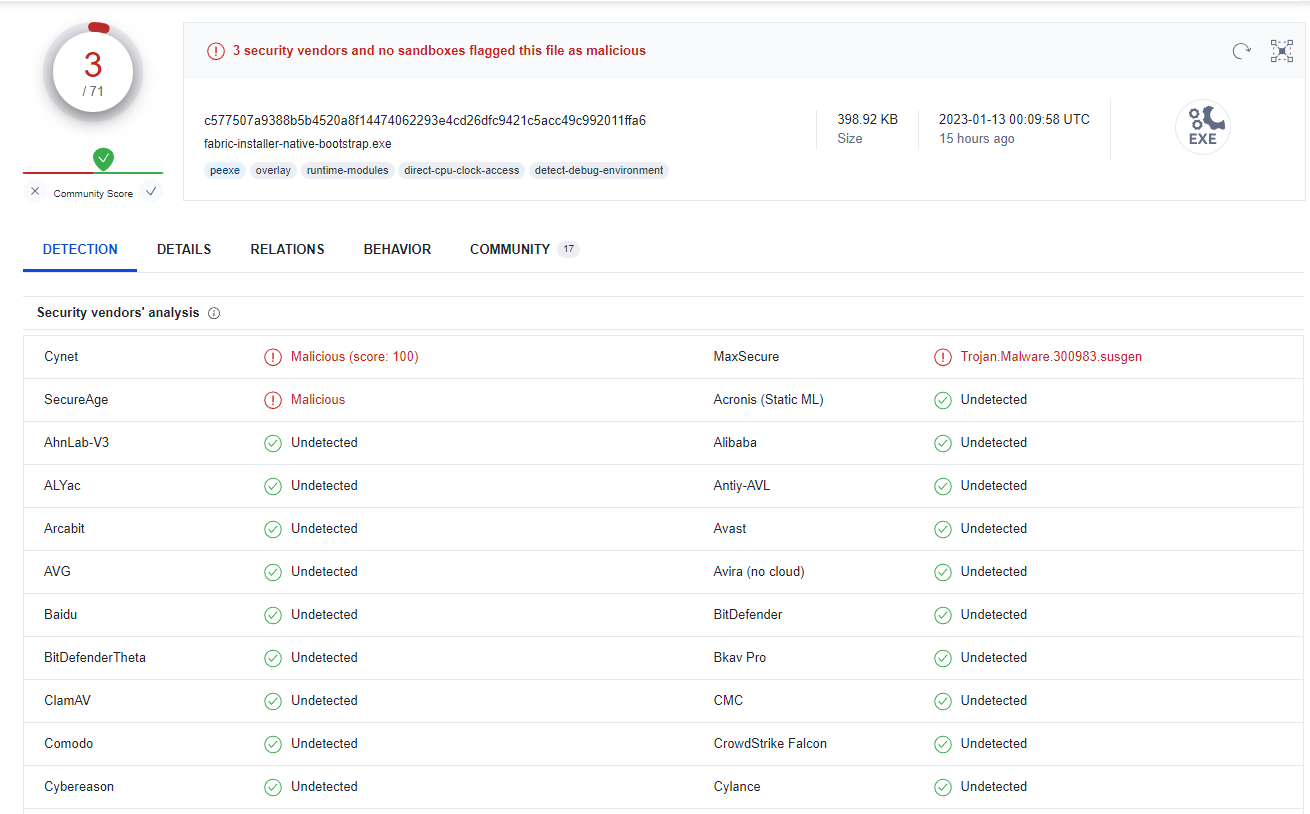Viewport: 1310px width, 814px height.
Task: Toggle the checkmark upvote next to Community Score
Action: coord(151,190)
